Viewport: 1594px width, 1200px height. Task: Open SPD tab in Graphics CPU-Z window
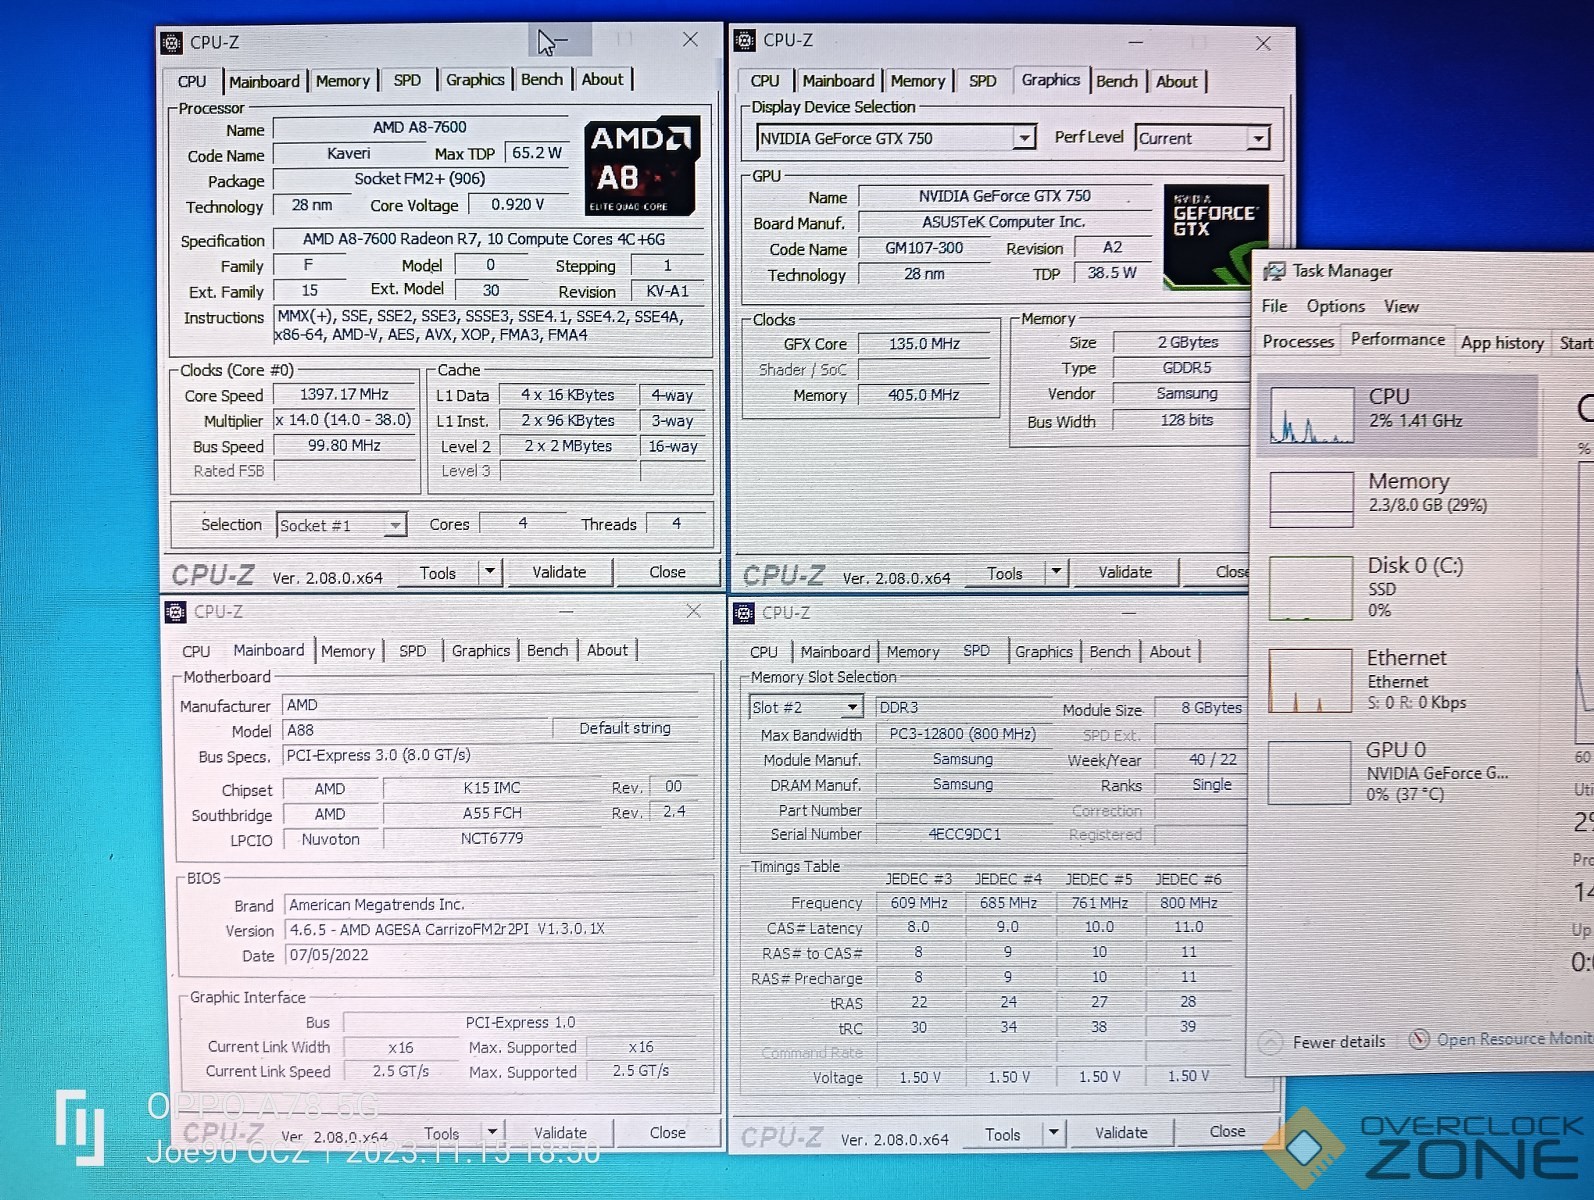(x=982, y=81)
